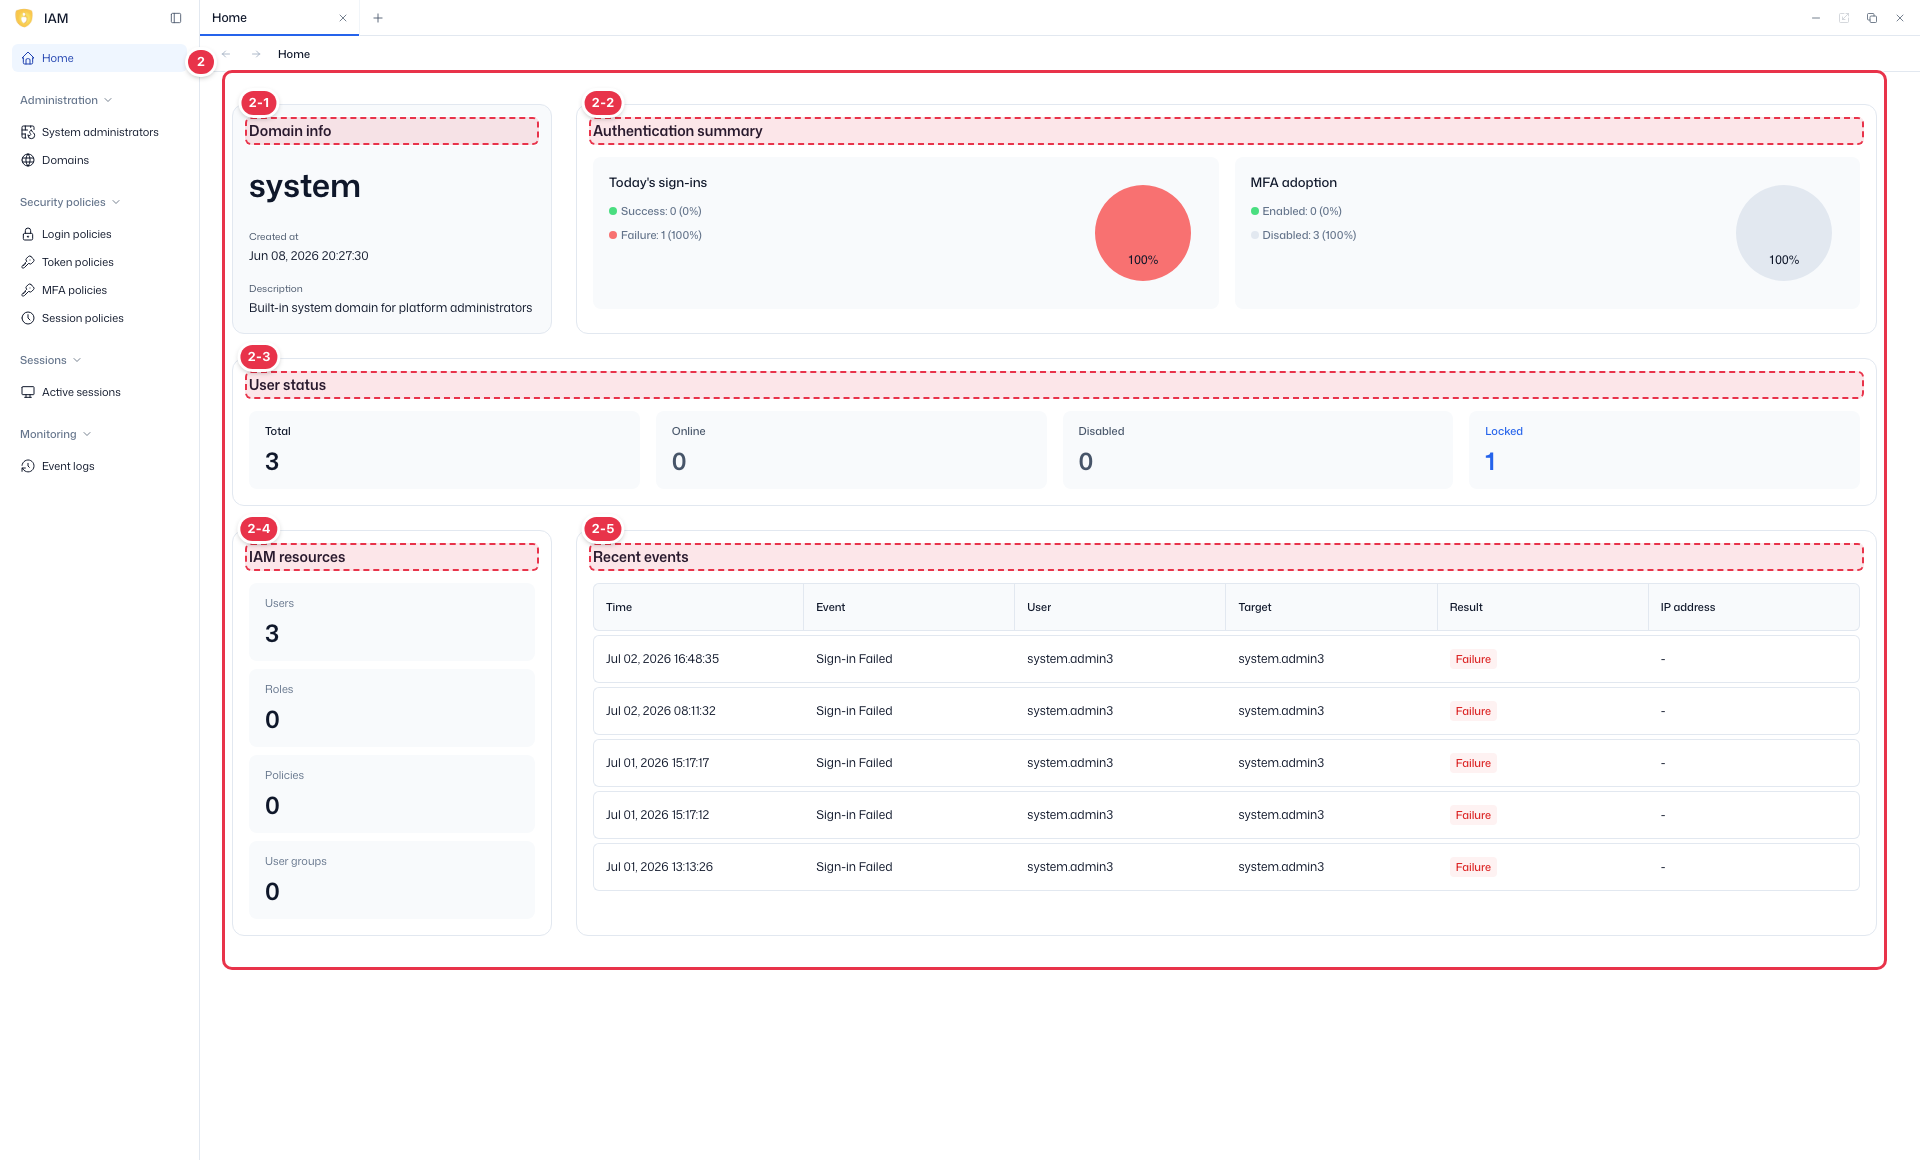Open System administrators from its icon

[x=28, y=132]
